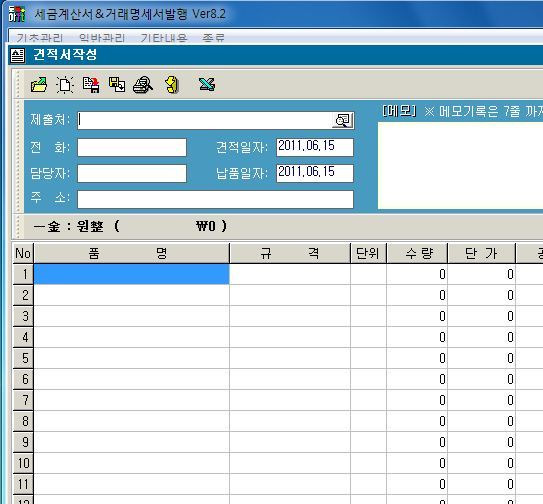This screenshot has height=504, width=543.
Task: Select row header 8
Action: (23, 421)
